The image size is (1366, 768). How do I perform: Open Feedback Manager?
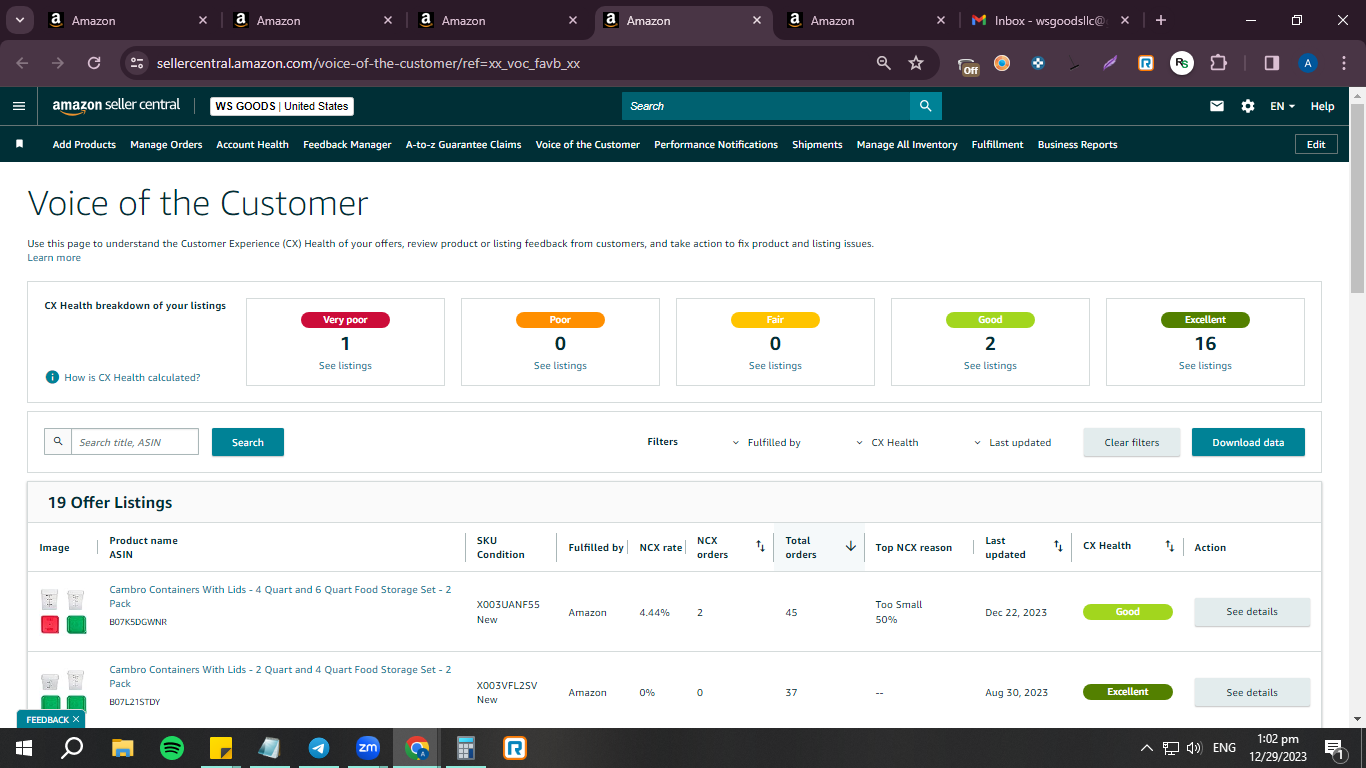pos(347,144)
